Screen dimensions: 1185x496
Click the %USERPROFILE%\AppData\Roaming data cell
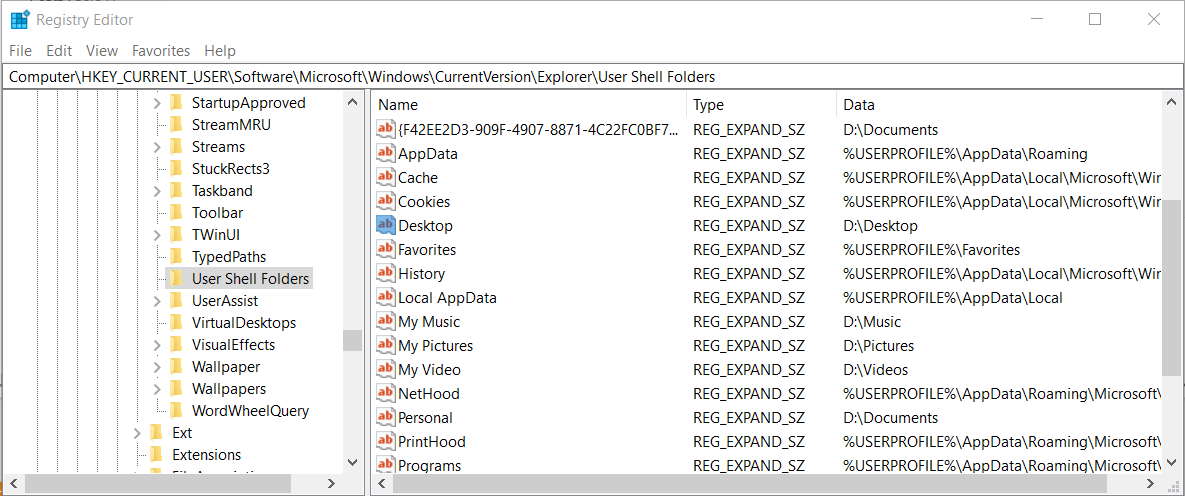pos(965,153)
